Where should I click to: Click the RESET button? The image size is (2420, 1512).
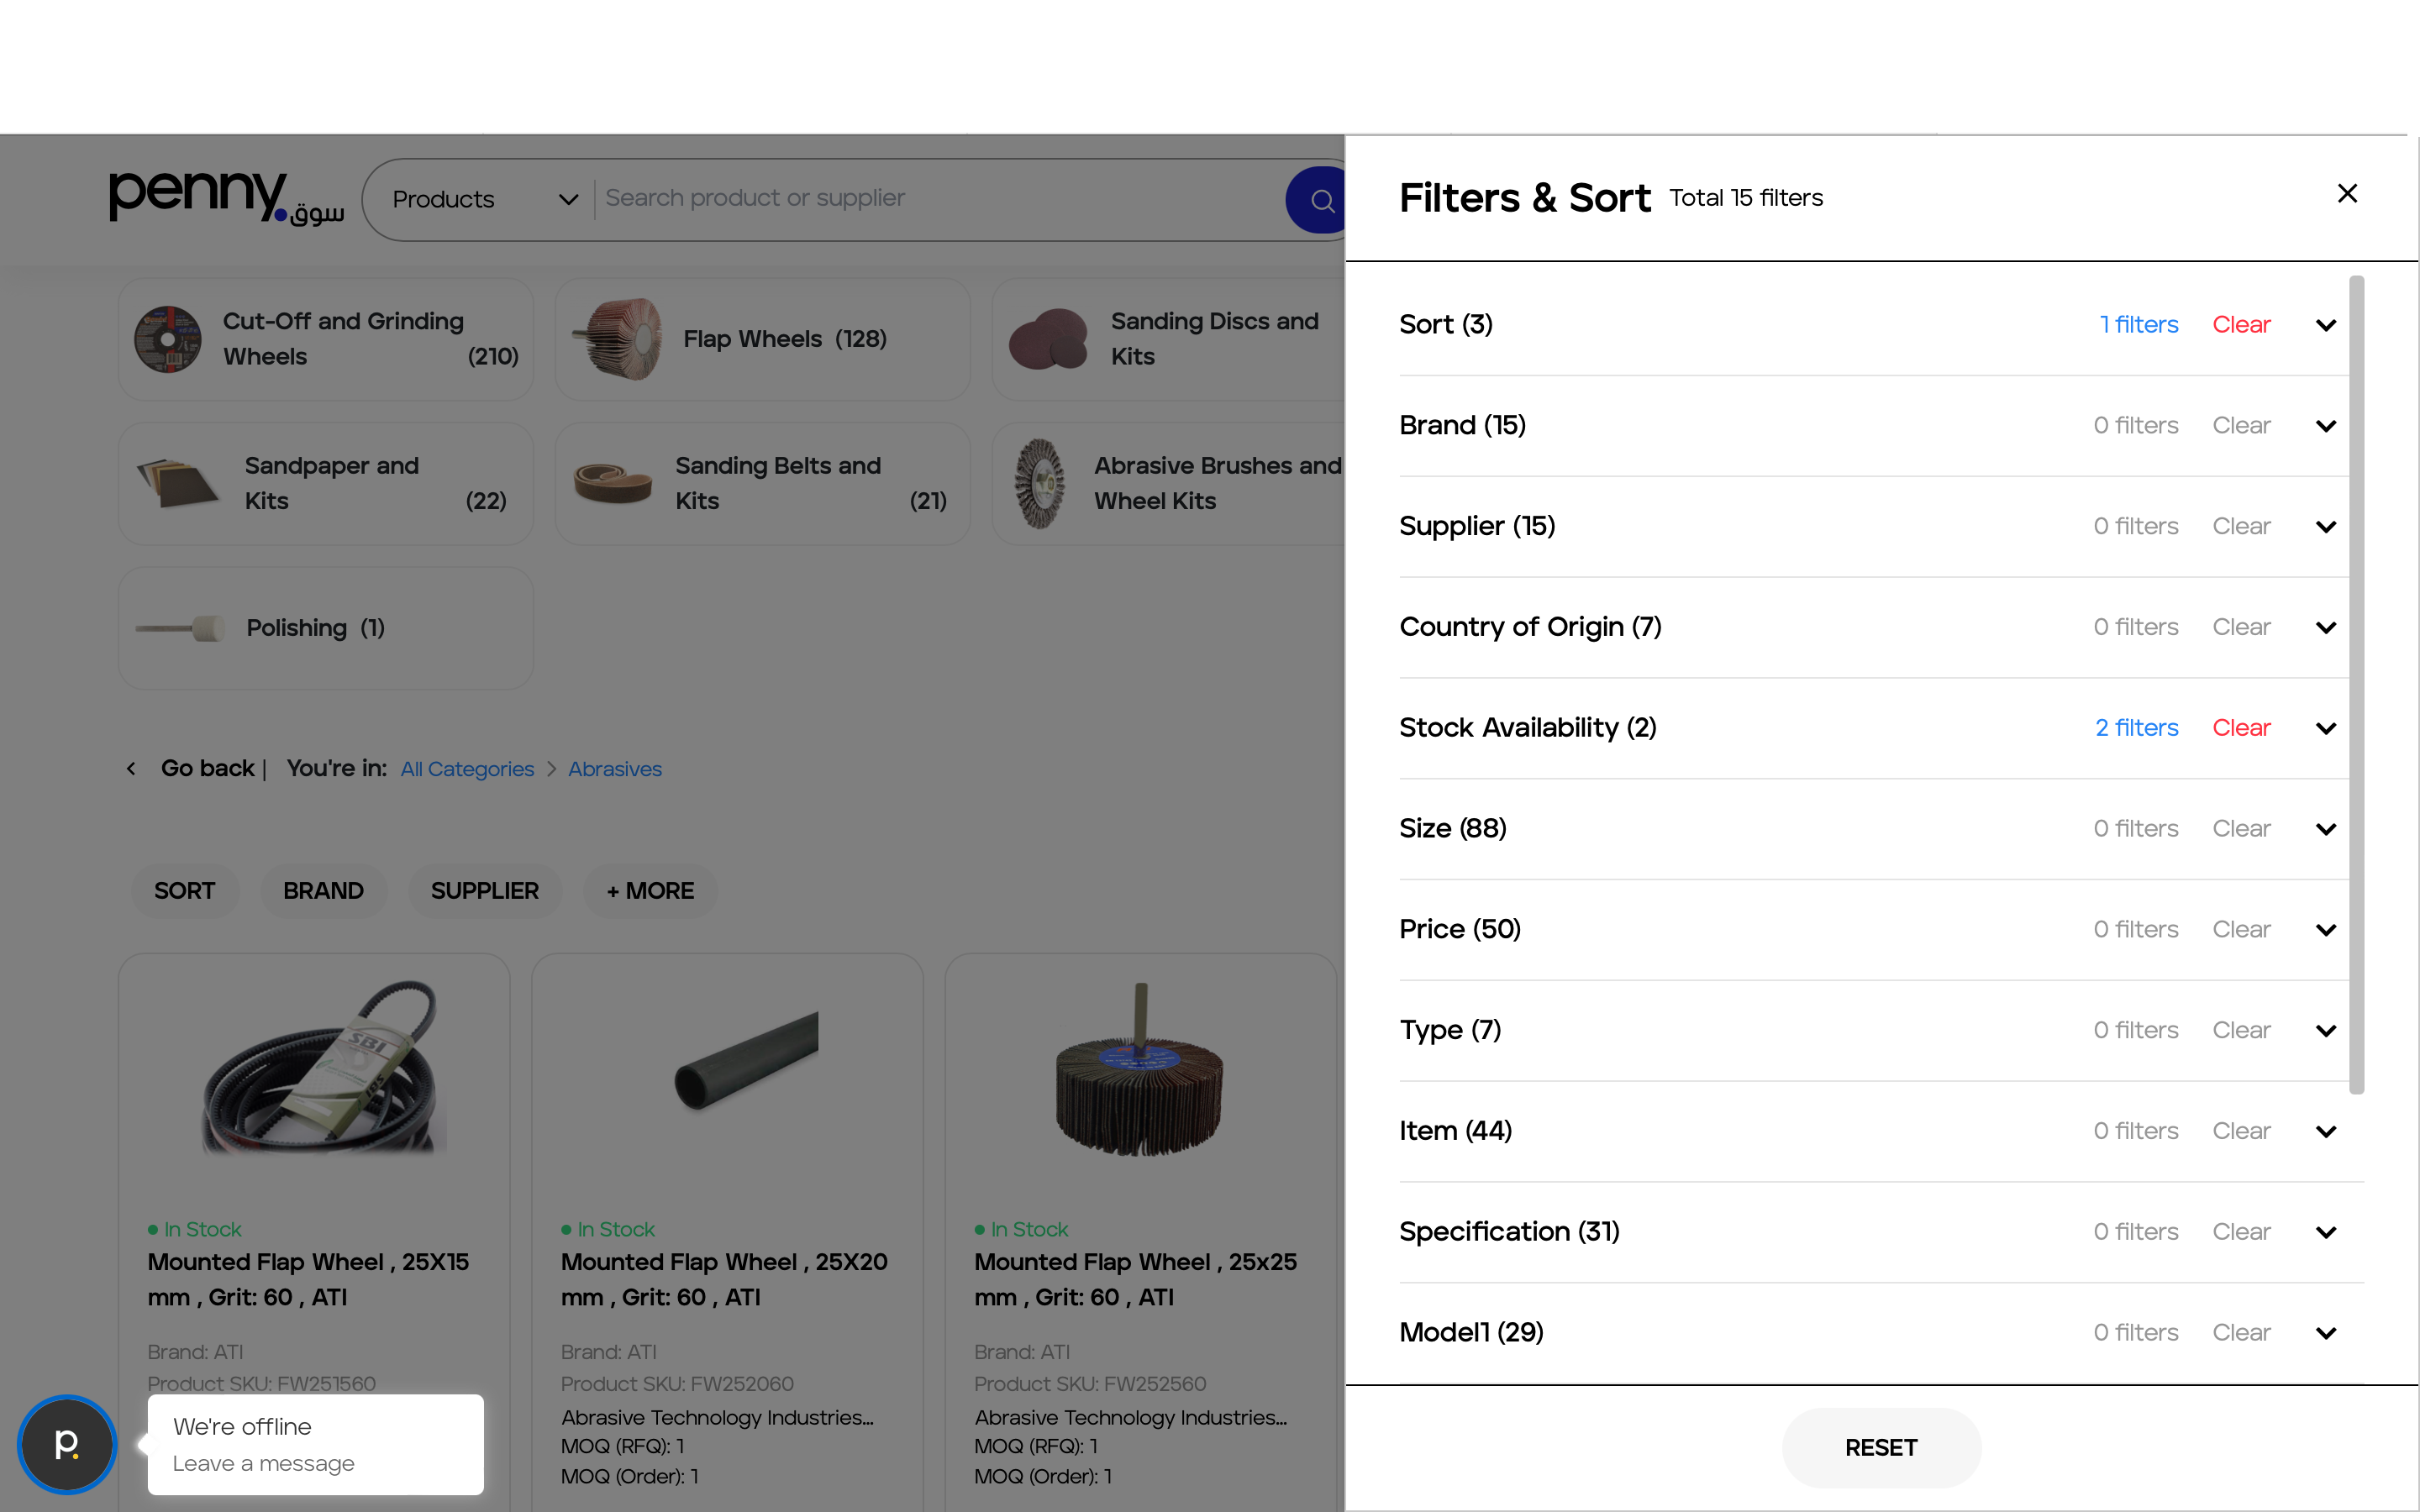(x=1881, y=1448)
